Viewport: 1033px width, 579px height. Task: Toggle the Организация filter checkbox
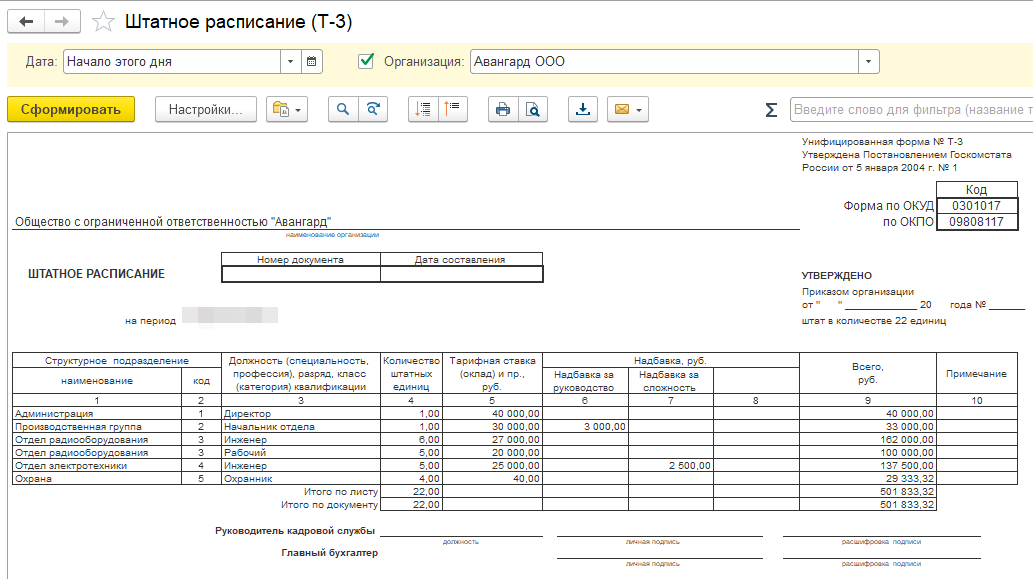pyautogui.click(x=366, y=61)
